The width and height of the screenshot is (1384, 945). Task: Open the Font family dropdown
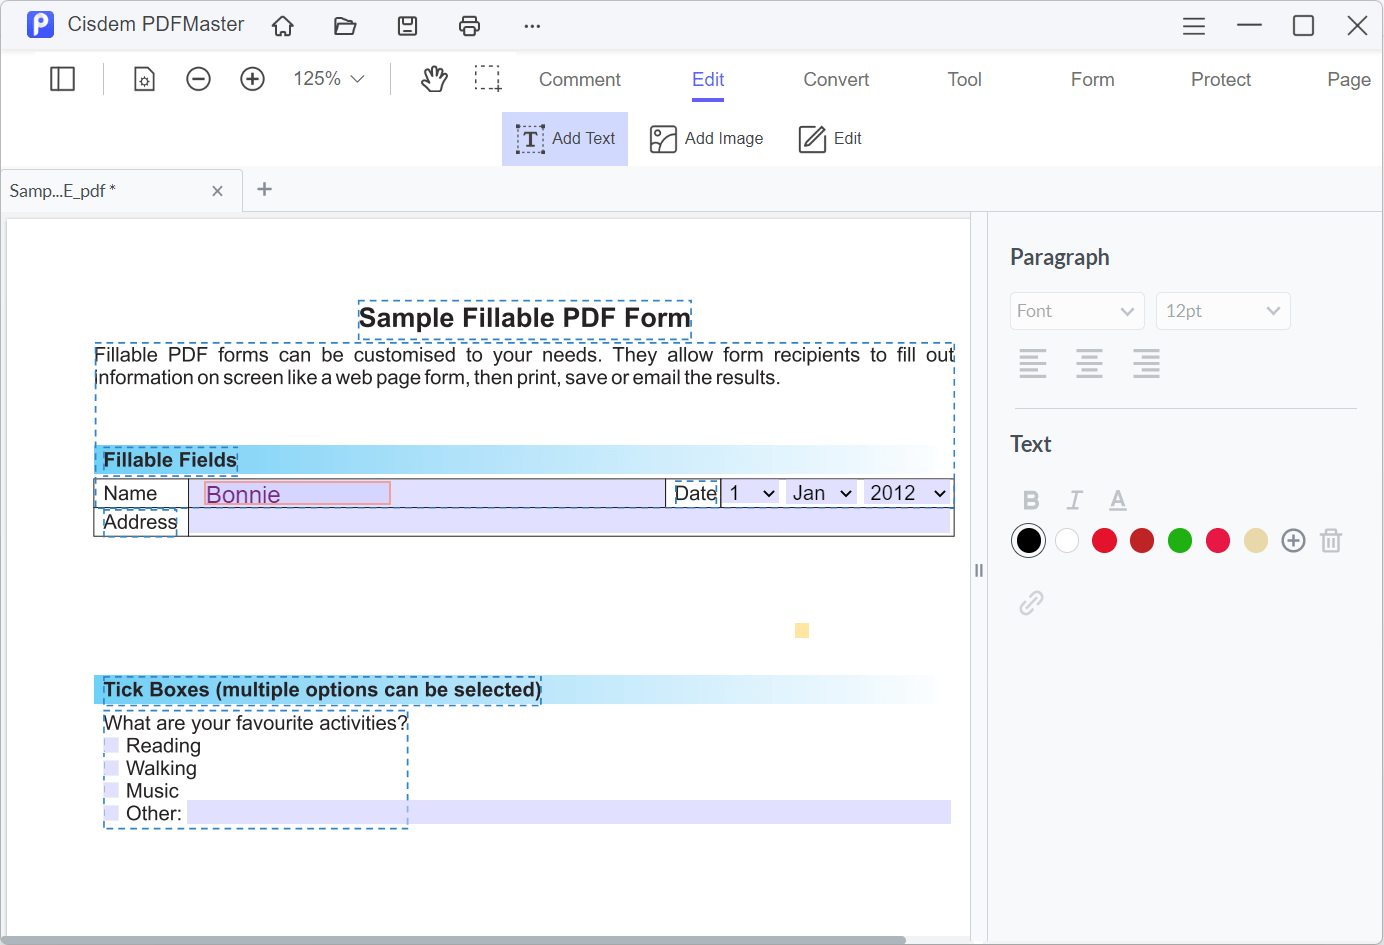tap(1076, 311)
